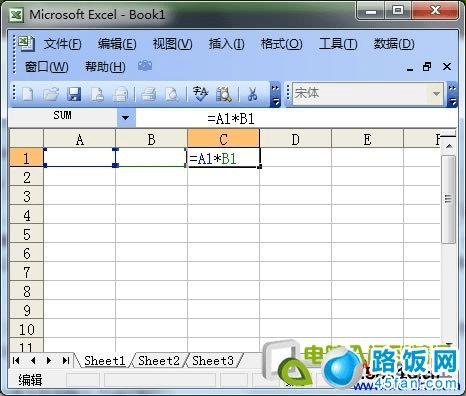Open the 格式(O) menu
466x396 pixels.
click(x=282, y=44)
